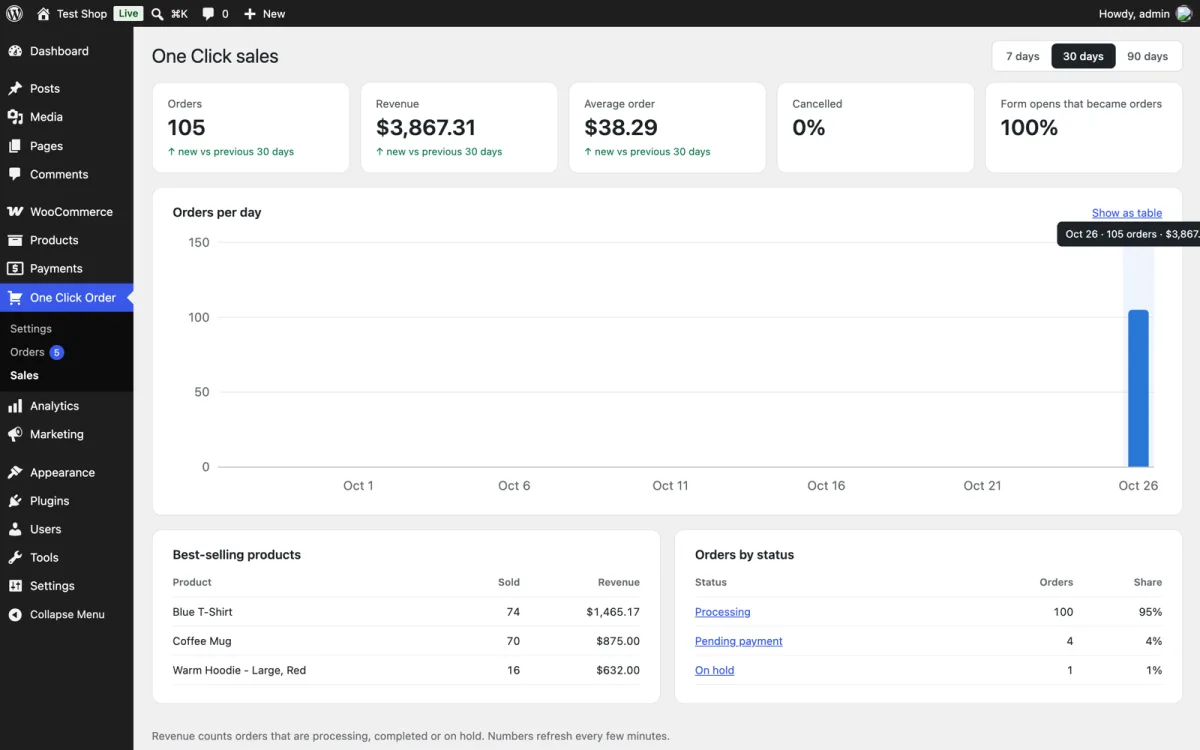Click the Collapse Menu label
This screenshot has height=750, width=1200.
[67, 615]
